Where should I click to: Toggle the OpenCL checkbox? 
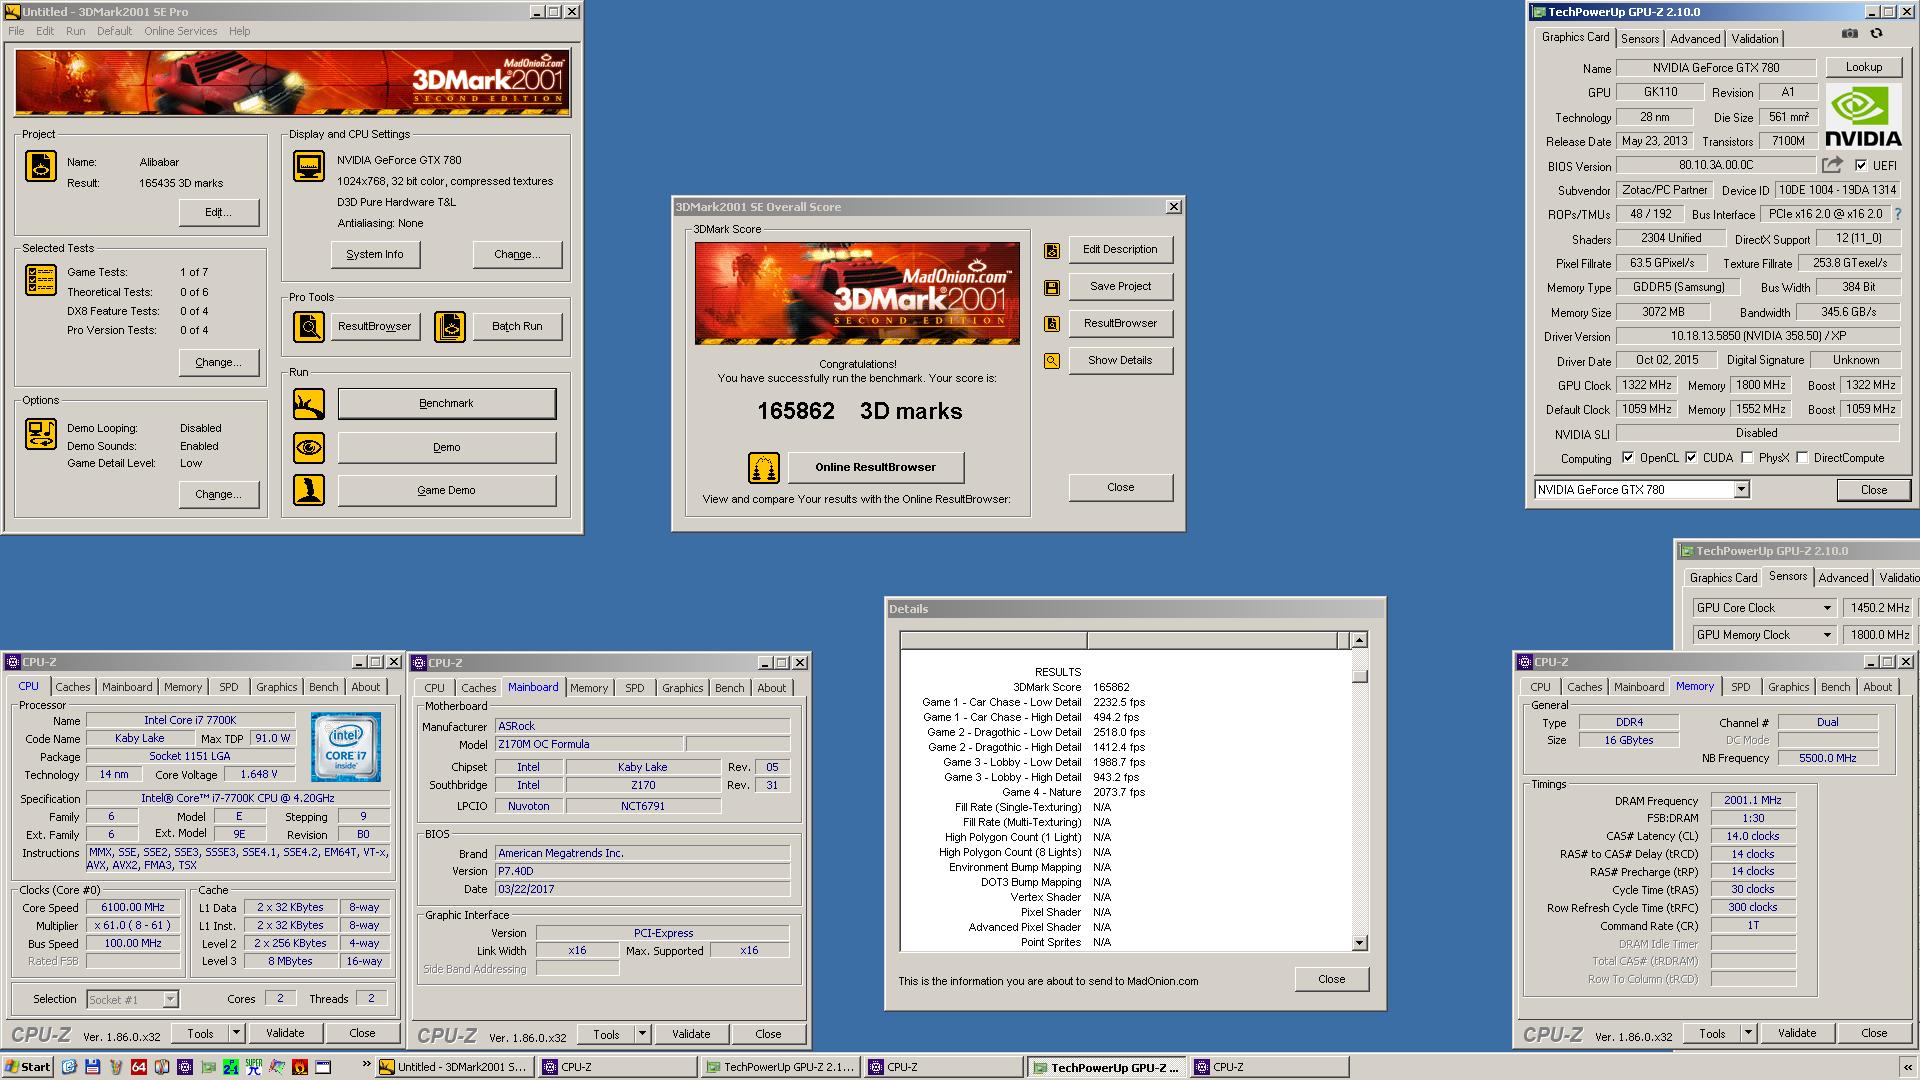pyautogui.click(x=1628, y=458)
